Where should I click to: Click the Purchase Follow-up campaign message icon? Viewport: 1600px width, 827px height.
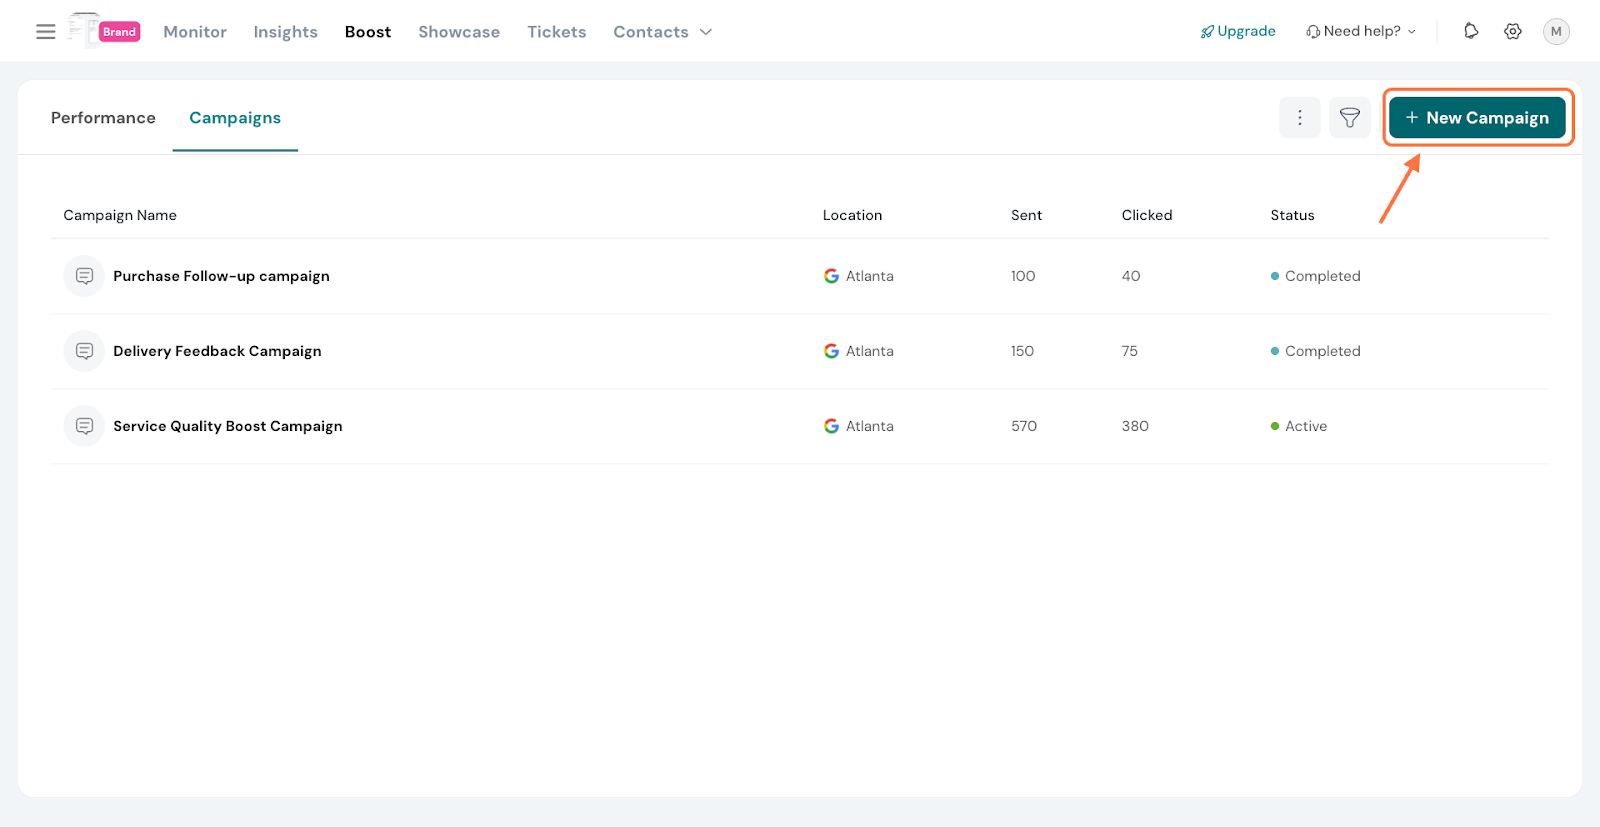(x=85, y=276)
